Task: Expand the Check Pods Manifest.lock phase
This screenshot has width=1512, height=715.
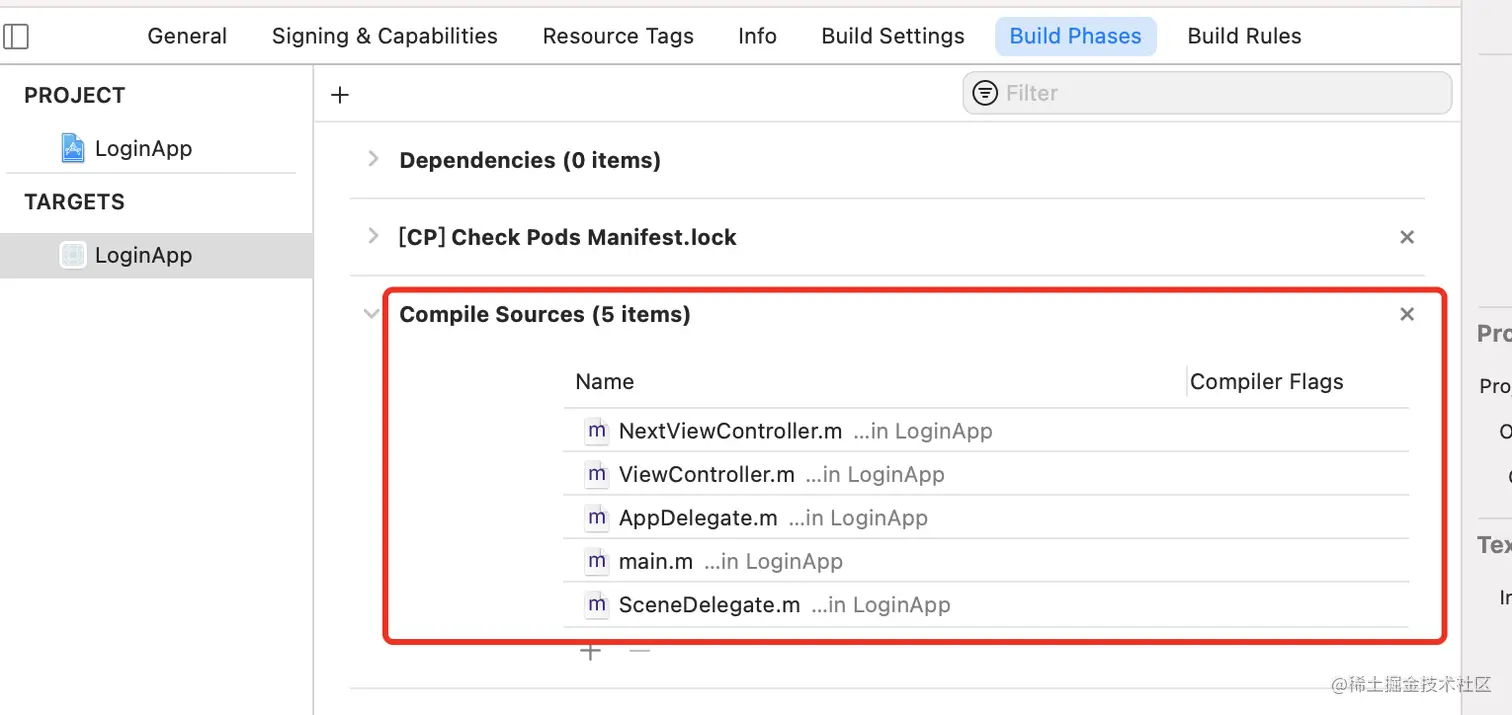Action: pos(373,236)
